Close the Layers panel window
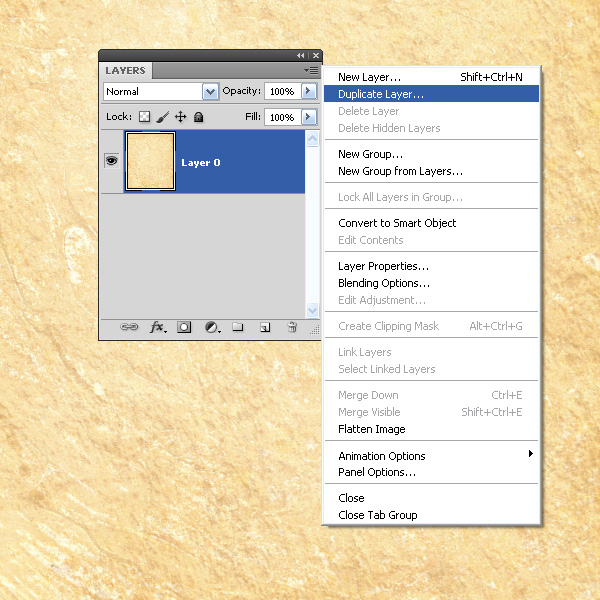Image resolution: width=600 pixels, height=600 pixels. pyautogui.click(x=316, y=56)
